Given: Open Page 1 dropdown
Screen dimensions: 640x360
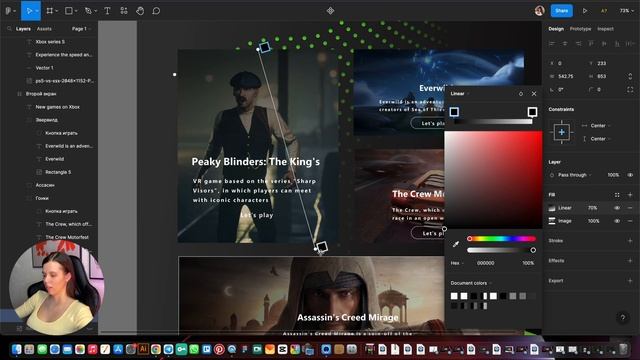Looking at the screenshot, I should tap(81, 29).
